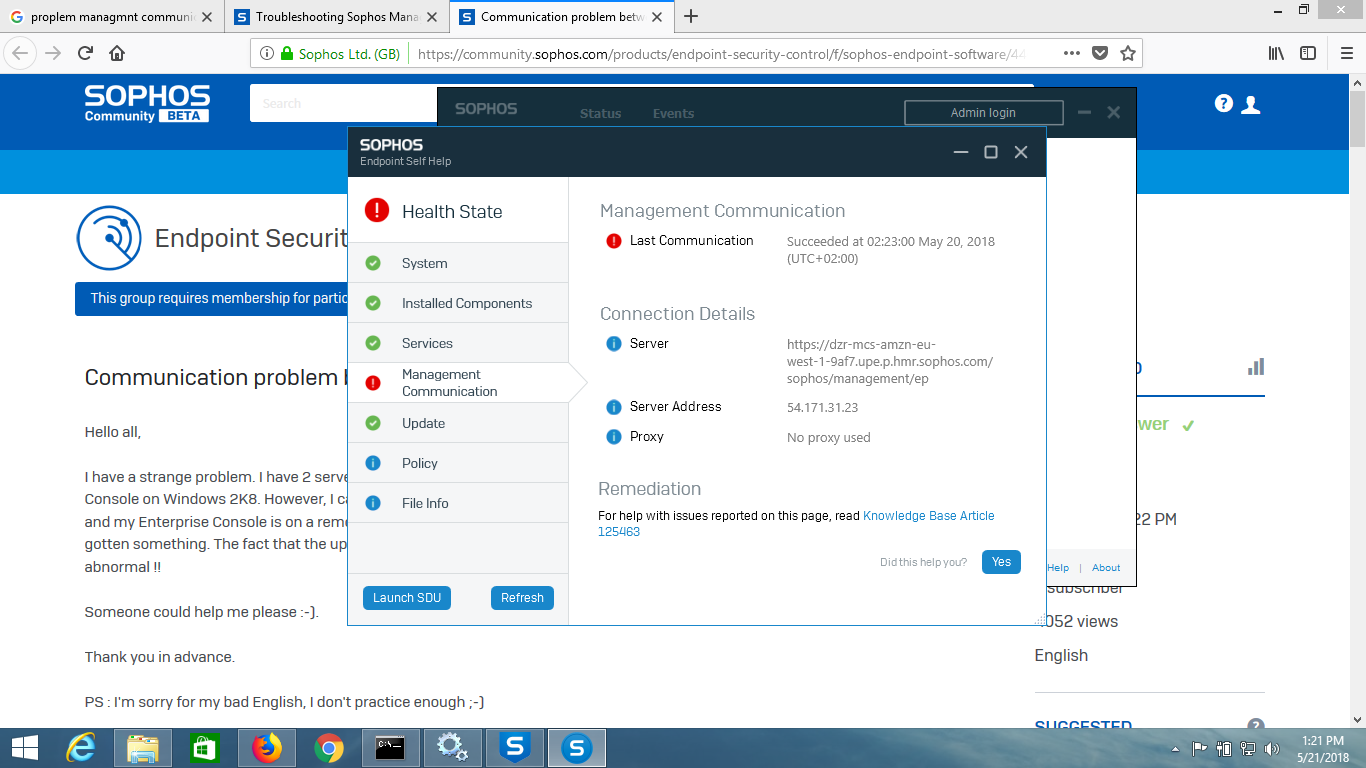
Task: Open page actions three-dot menu
Action: pos(1071,54)
